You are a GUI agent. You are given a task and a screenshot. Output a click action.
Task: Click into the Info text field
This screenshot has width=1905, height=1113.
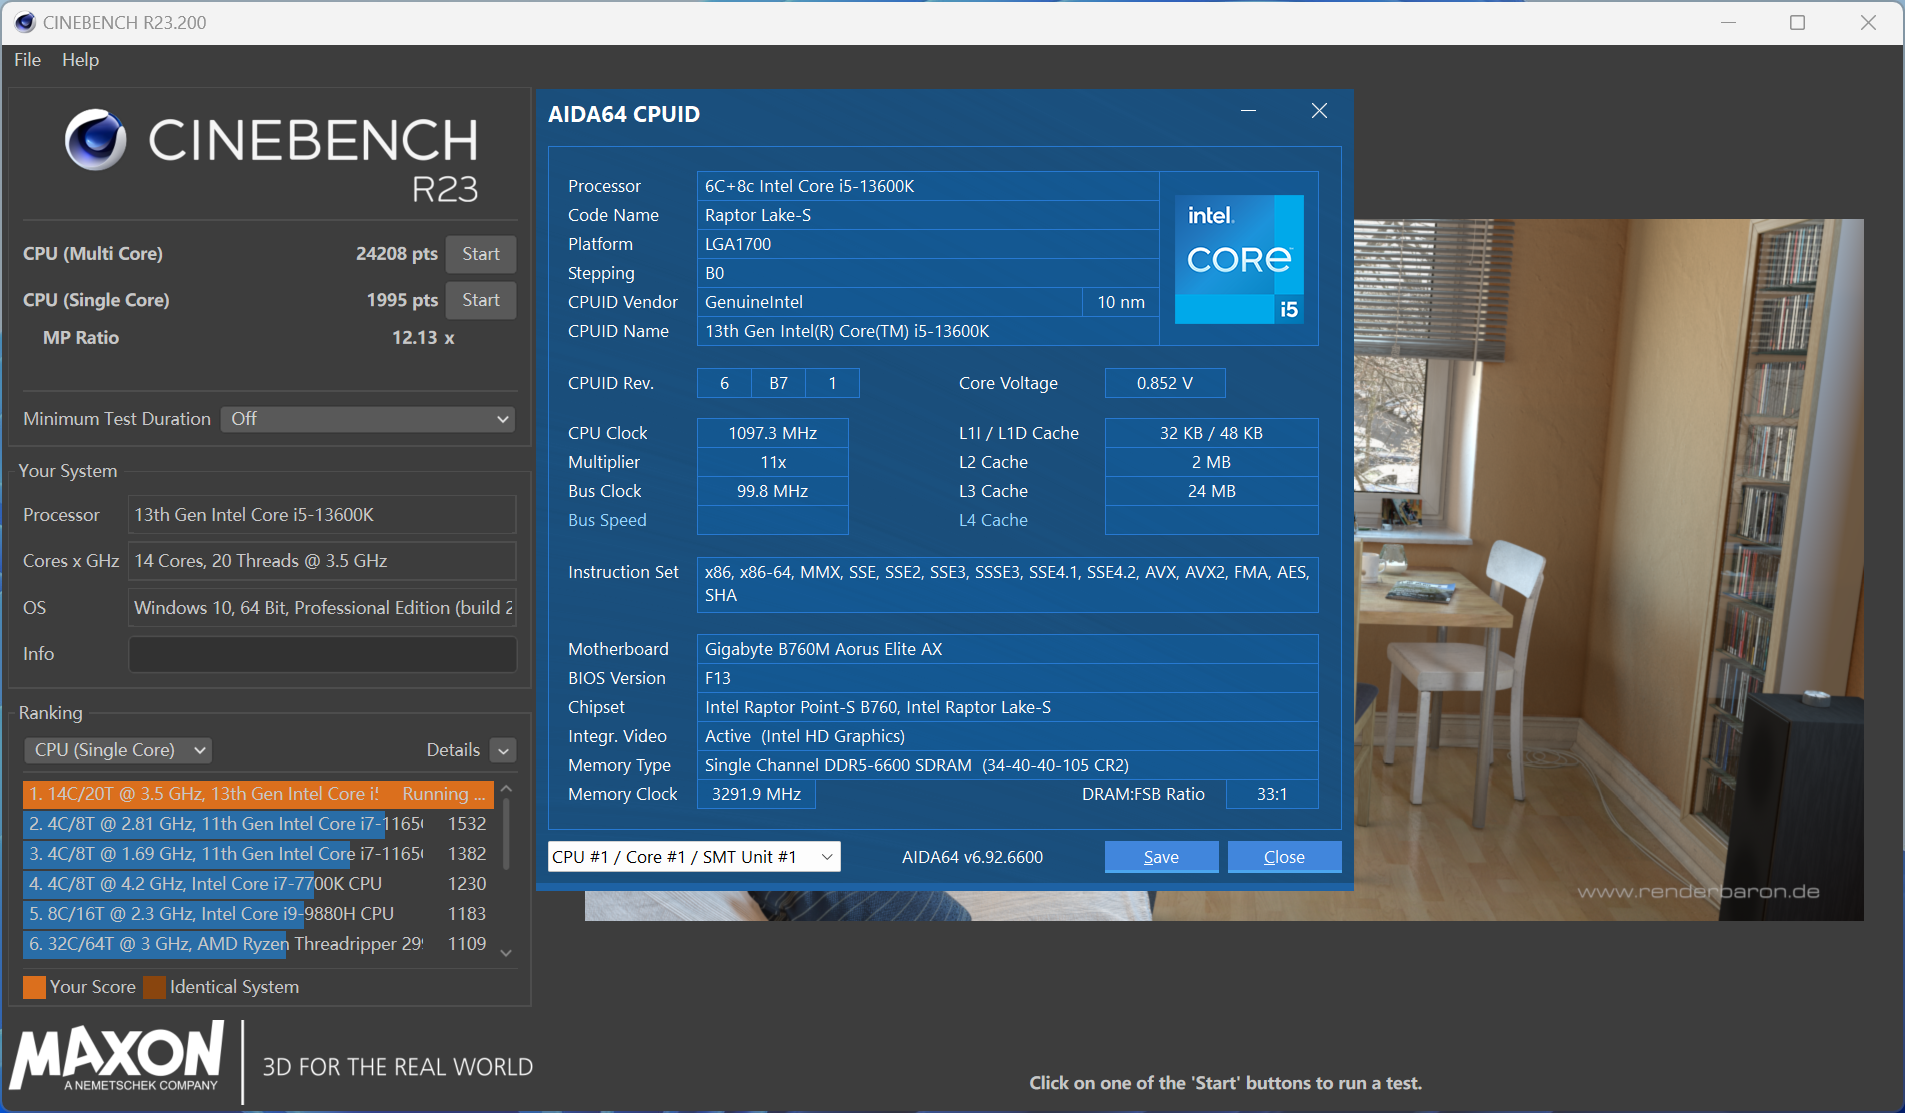(x=322, y=654)
